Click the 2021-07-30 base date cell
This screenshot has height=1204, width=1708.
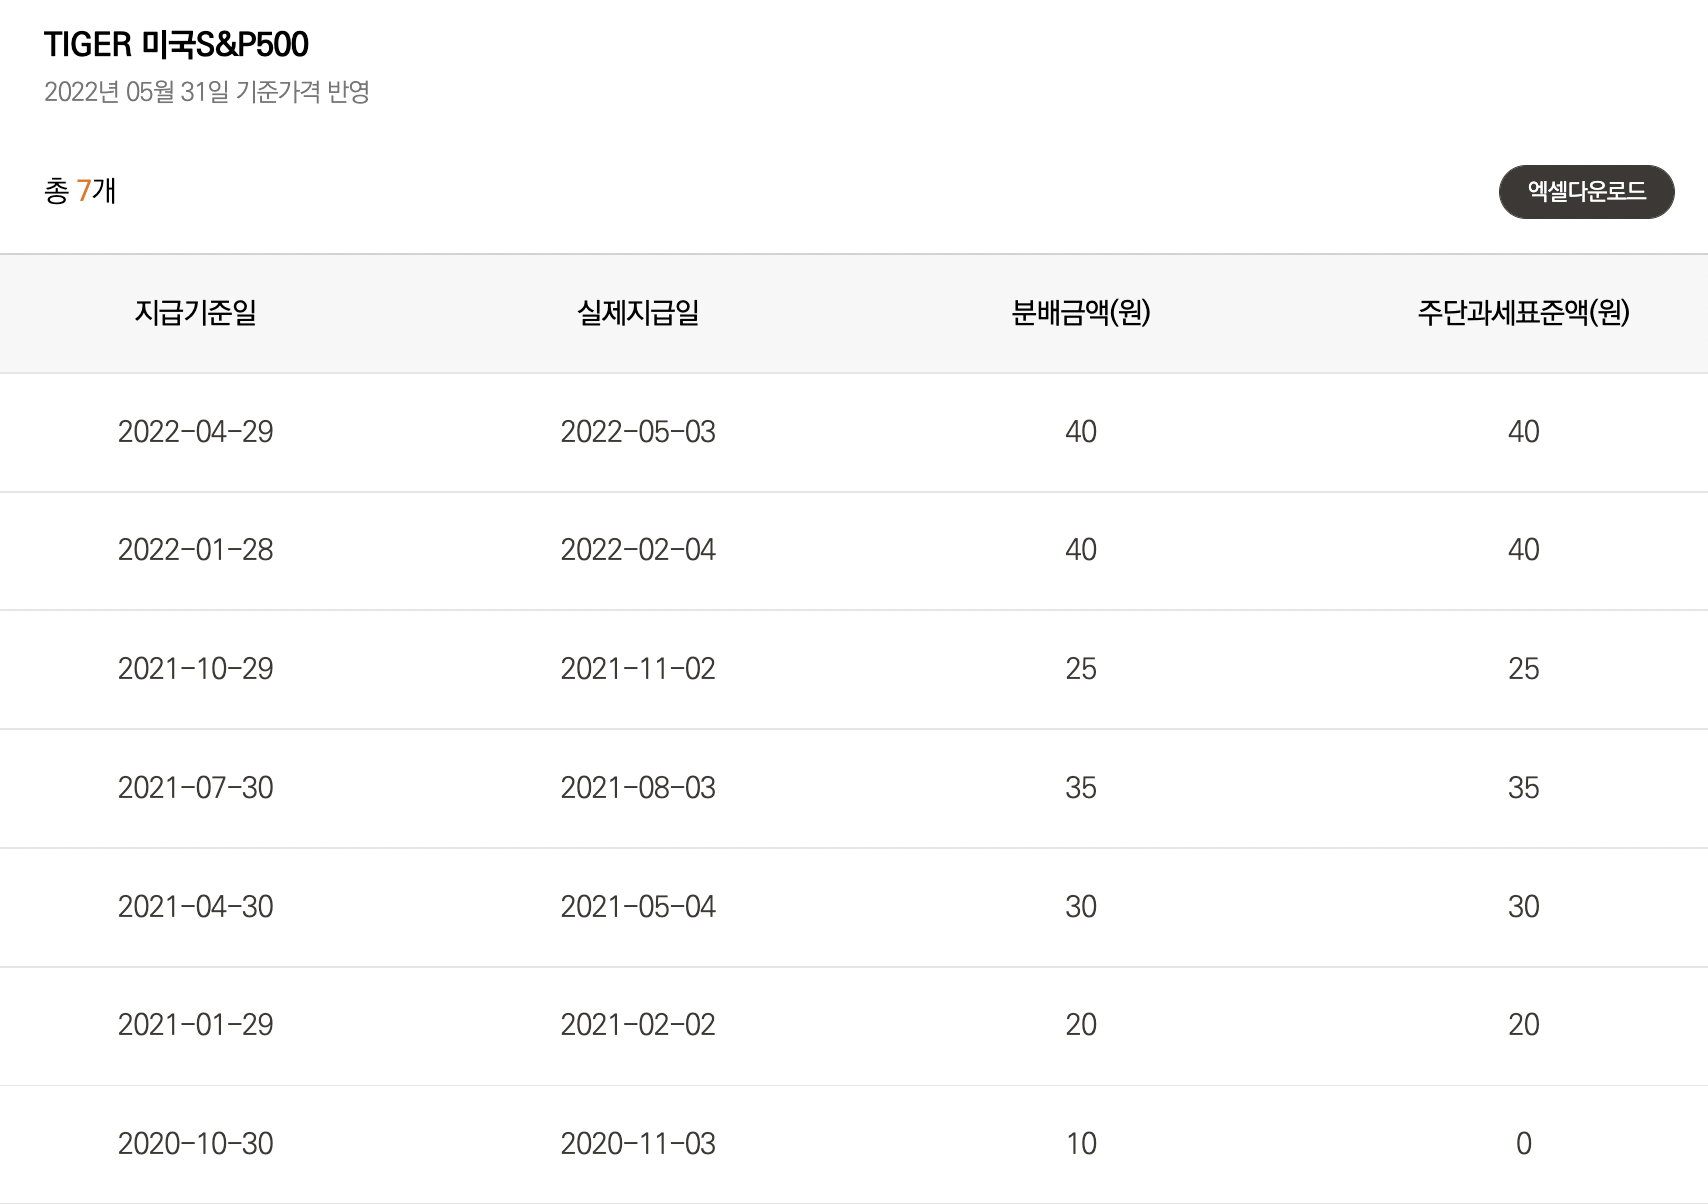coord(196,788)
